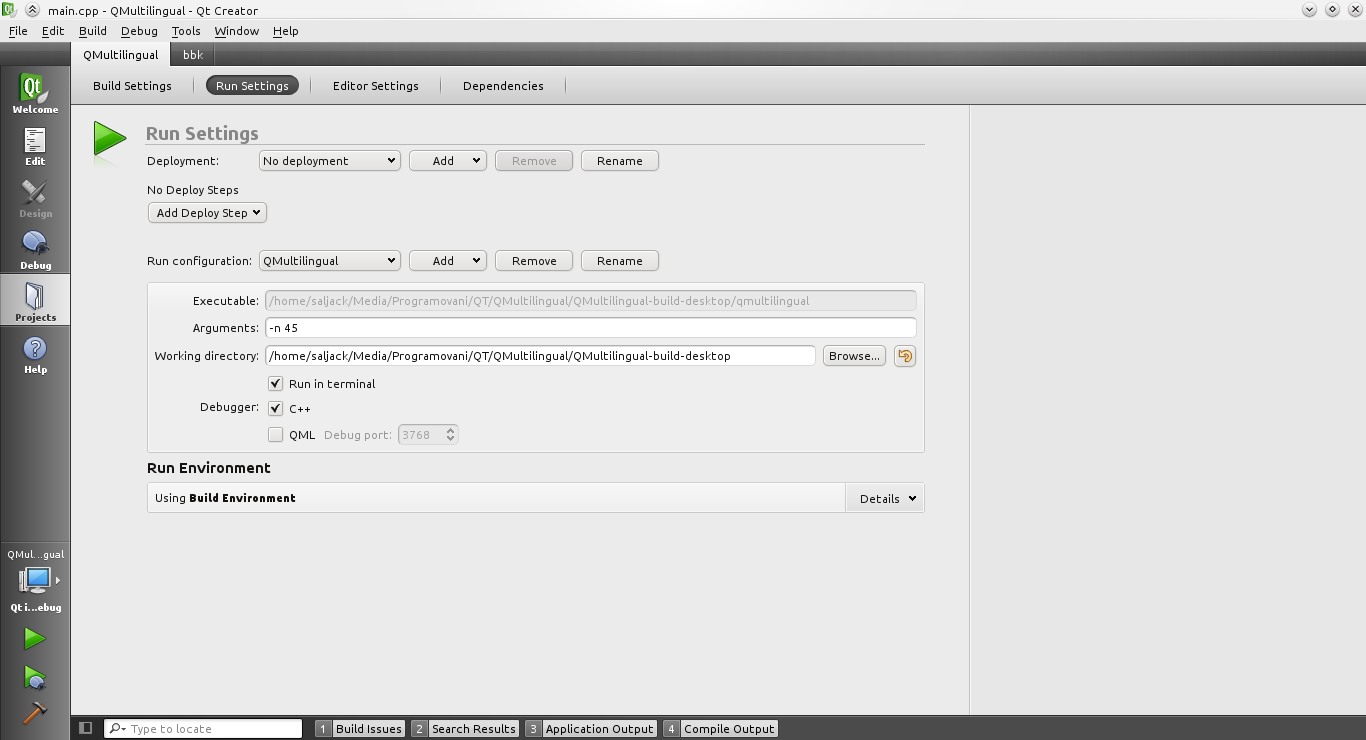Click the large green Run Settings arrow
This screenshot has width=1366, height=740.
[x=110, y=140]
